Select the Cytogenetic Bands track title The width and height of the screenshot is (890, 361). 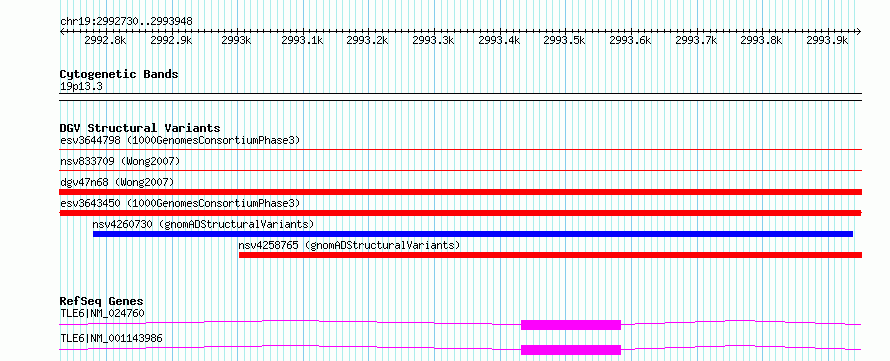point(119,74)
